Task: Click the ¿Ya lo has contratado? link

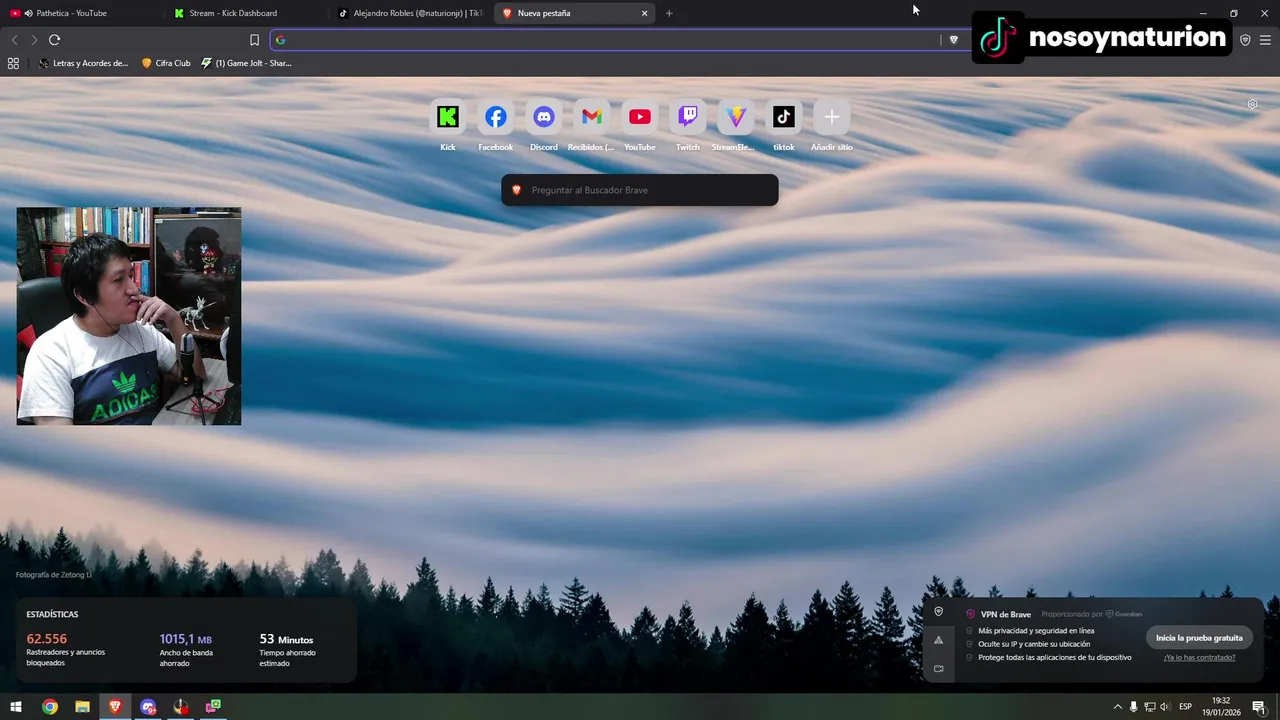Action: [x=1199, y=657]
